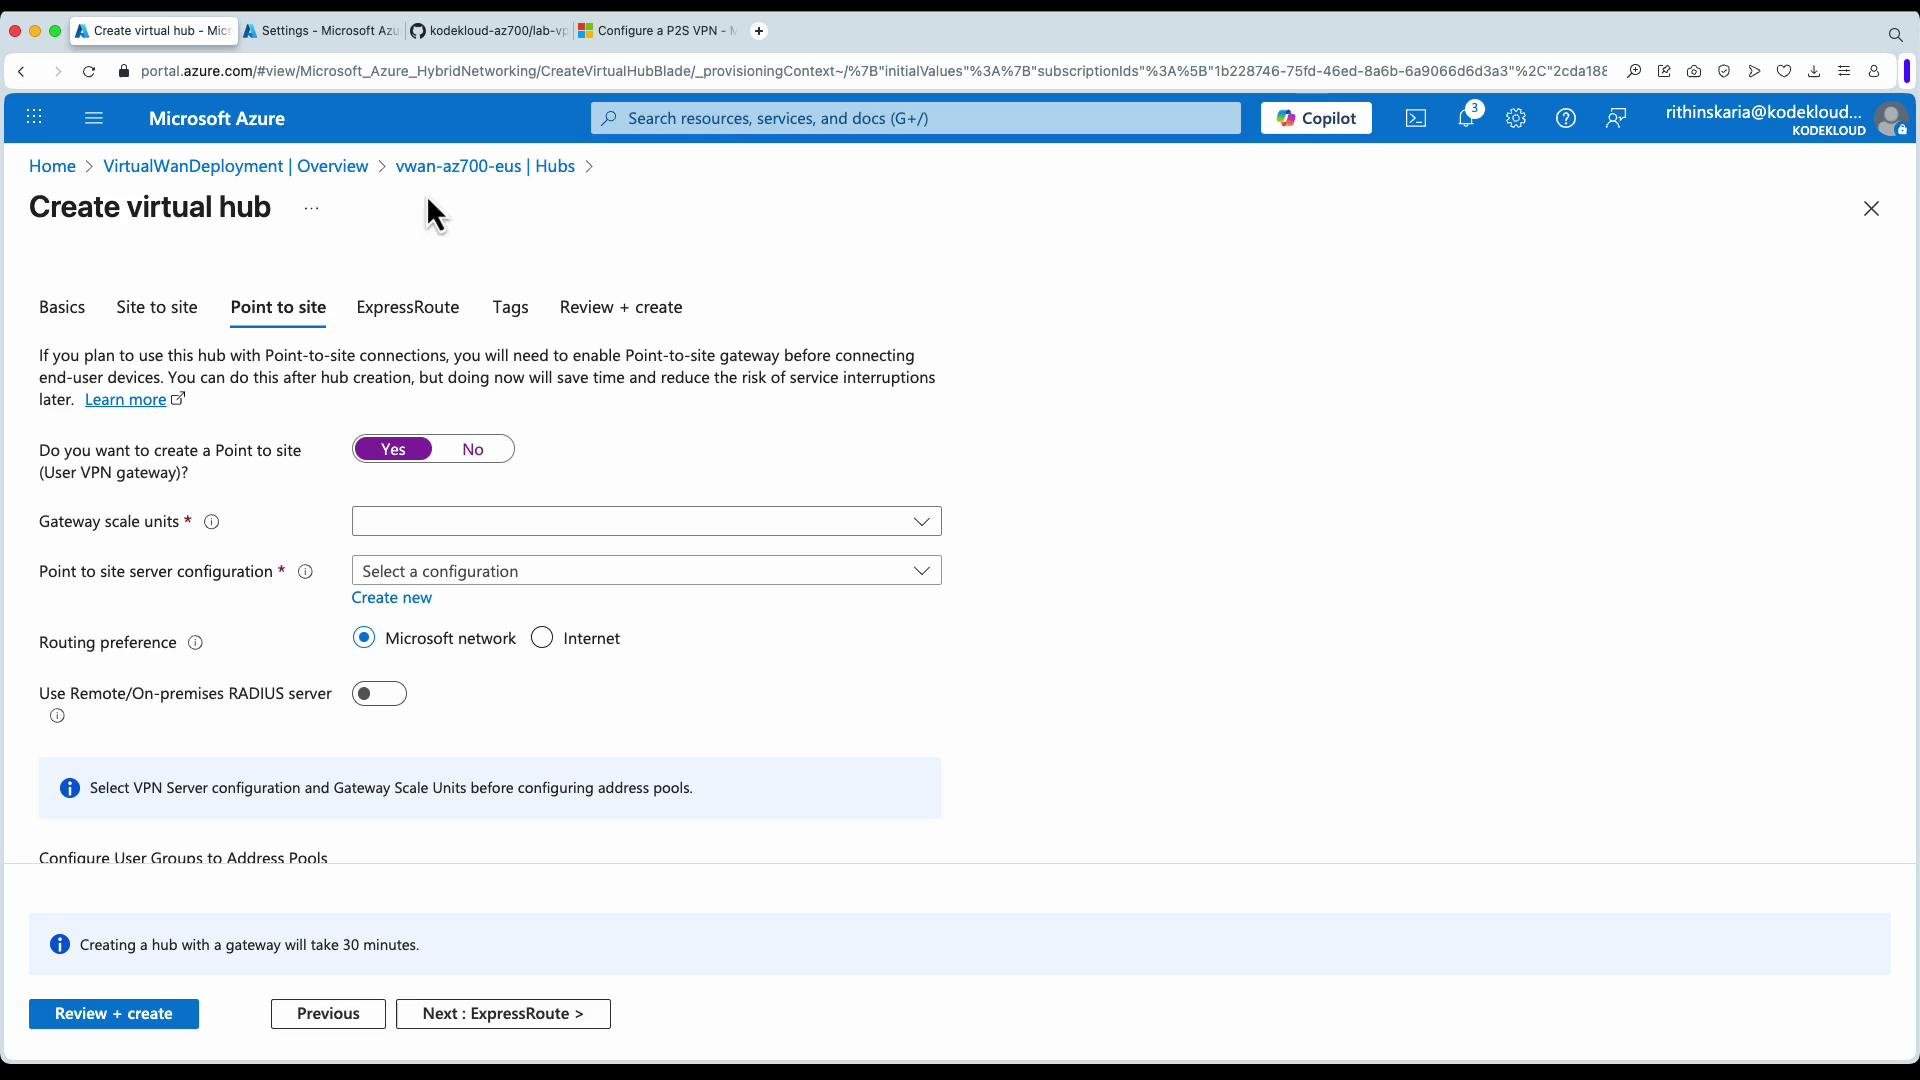Image resolution: width=1920 pixels, height=1080 pixels.
Task: Open Copilot from the header
Action: pyautogui.click(x=1316, y=118)
